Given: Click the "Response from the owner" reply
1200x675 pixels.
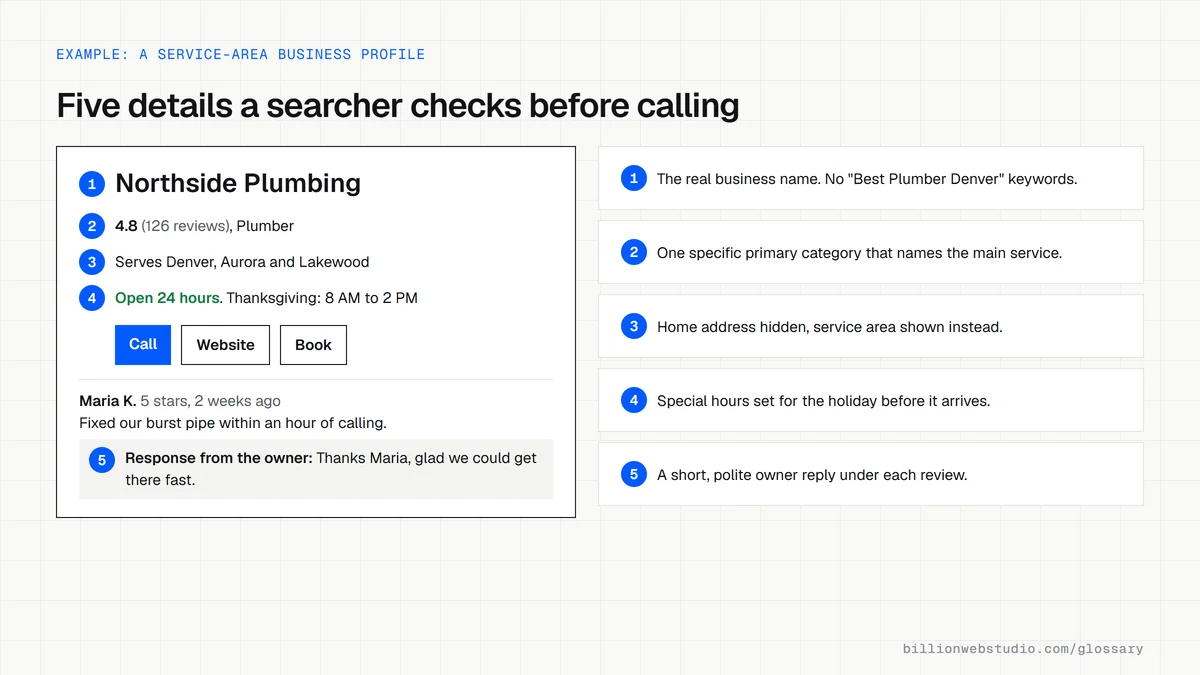Looking at the screenshot, I should coord(316,469).
